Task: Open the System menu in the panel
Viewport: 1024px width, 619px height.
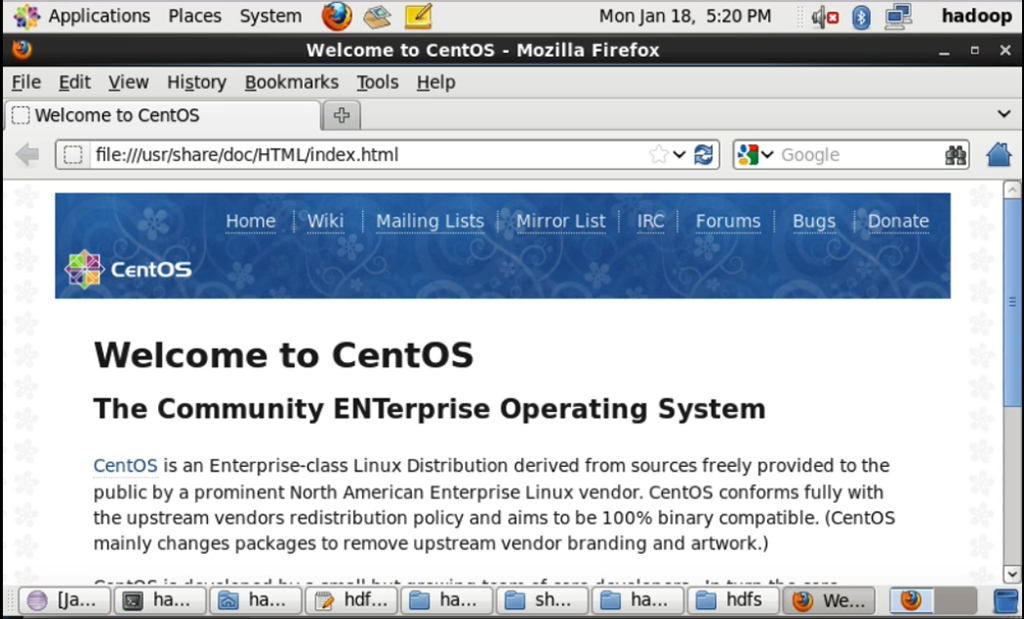Action: pos(270,16)
